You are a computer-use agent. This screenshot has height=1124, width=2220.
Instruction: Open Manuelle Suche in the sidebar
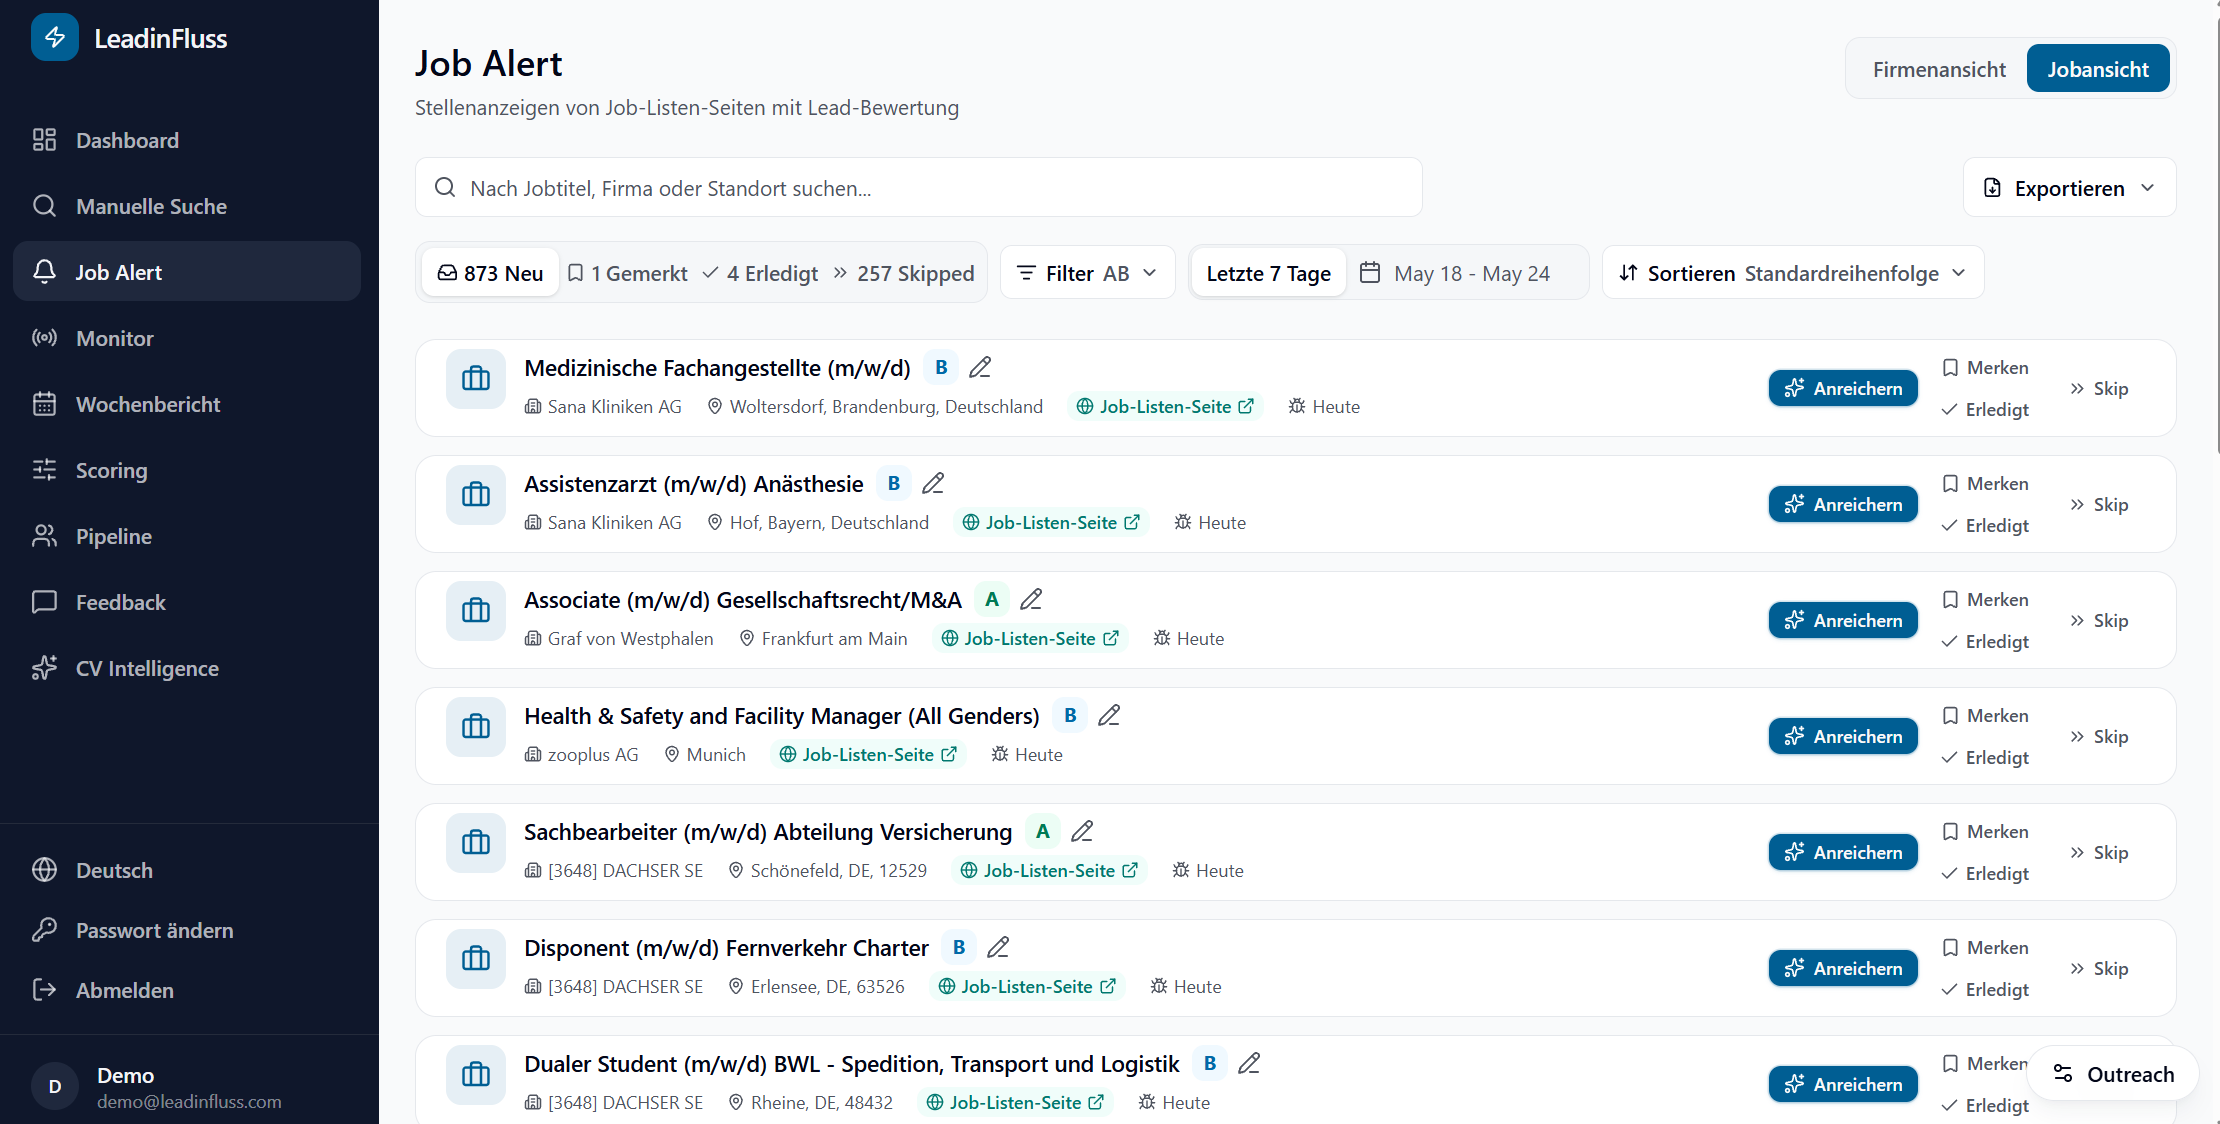187,206
